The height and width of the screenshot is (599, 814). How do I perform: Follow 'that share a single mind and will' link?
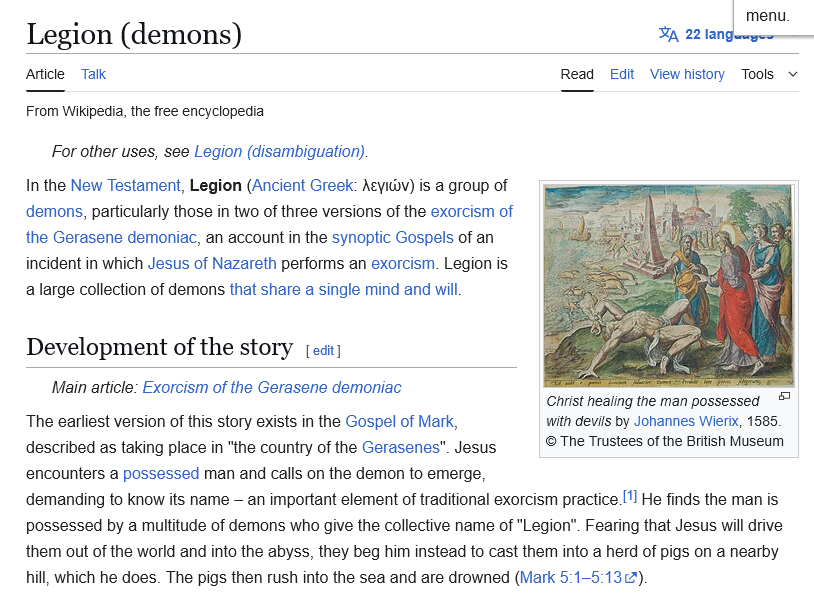click(344, 289)
